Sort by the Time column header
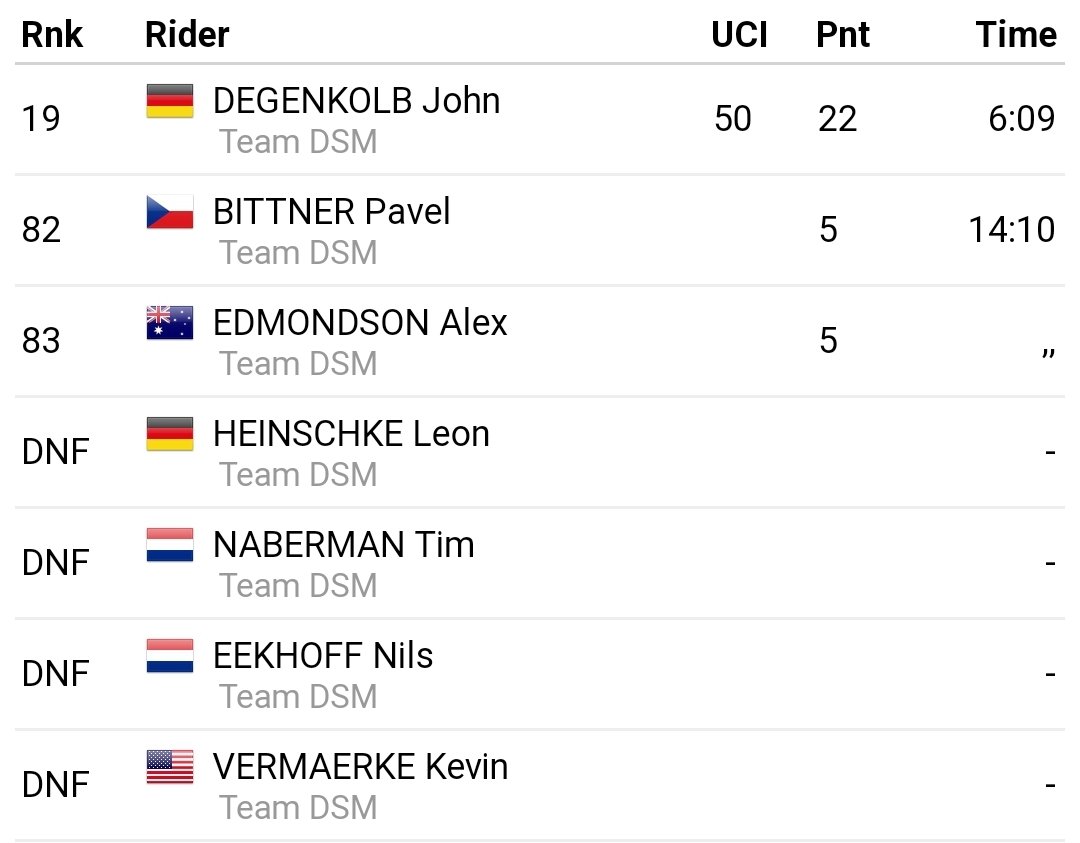The image size is (1080, 843). 1016,34
